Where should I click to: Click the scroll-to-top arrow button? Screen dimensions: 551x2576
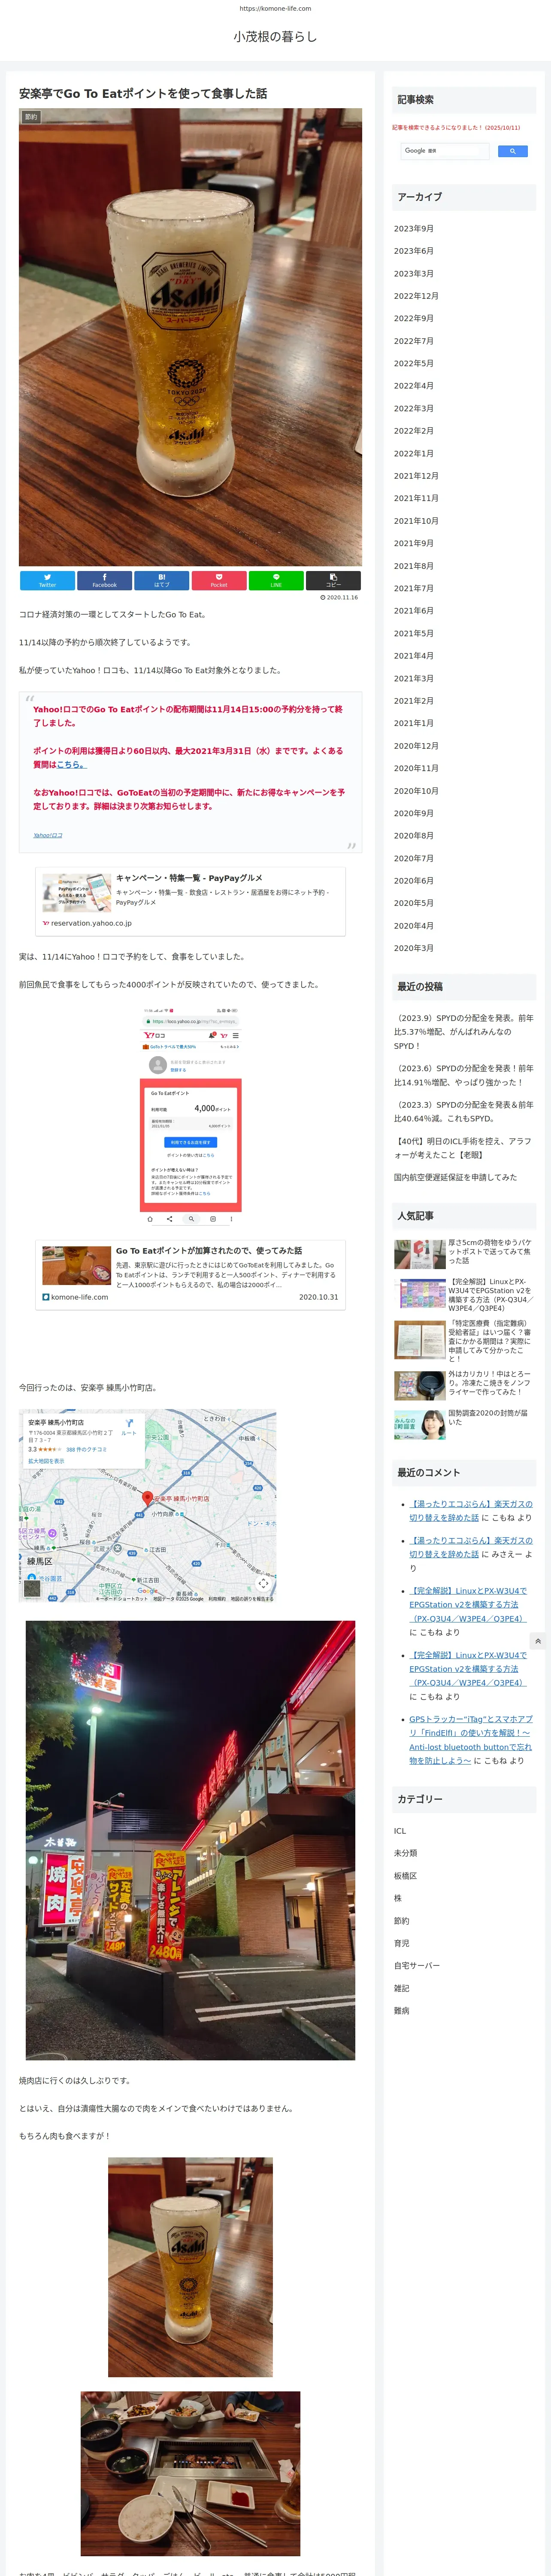click(x=538, y=1641)
